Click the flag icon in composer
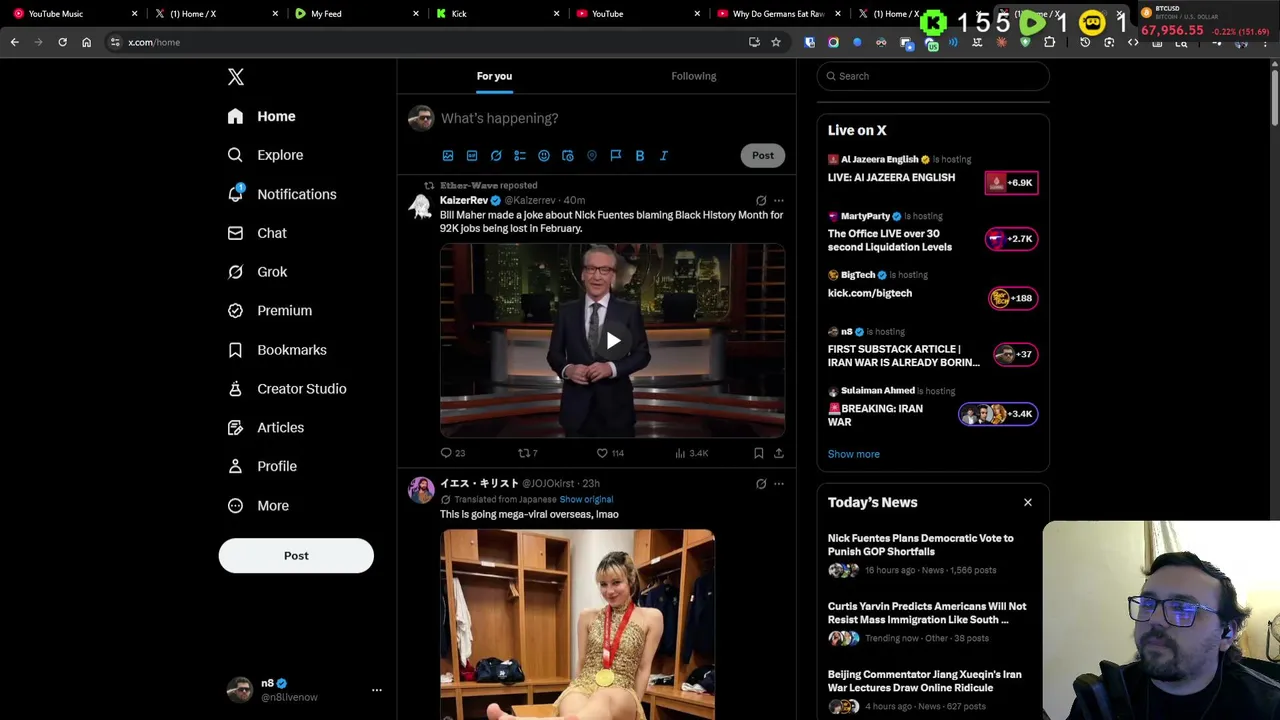This screenshot has width=1280, height=720. [616, 156]
